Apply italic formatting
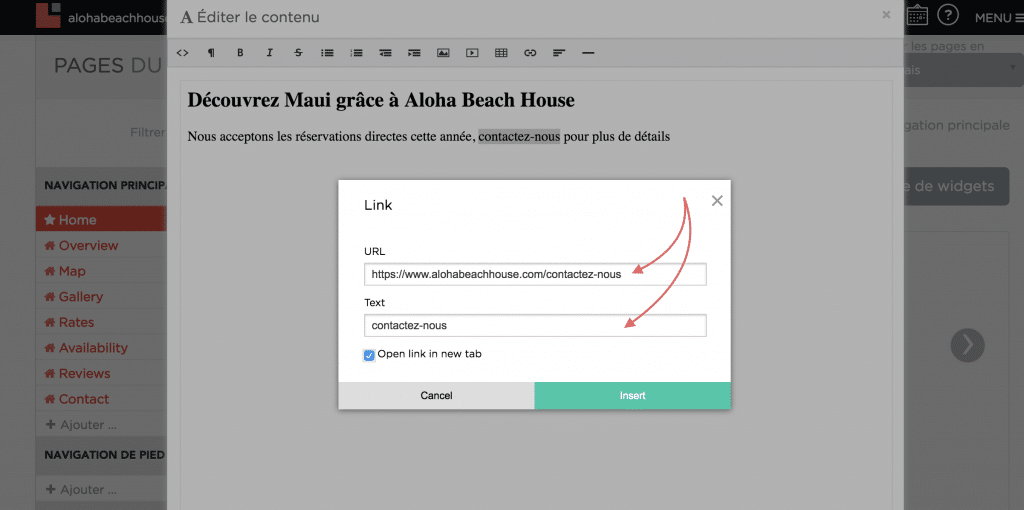Screen dimensions: 1024x510 click(269, 53)
